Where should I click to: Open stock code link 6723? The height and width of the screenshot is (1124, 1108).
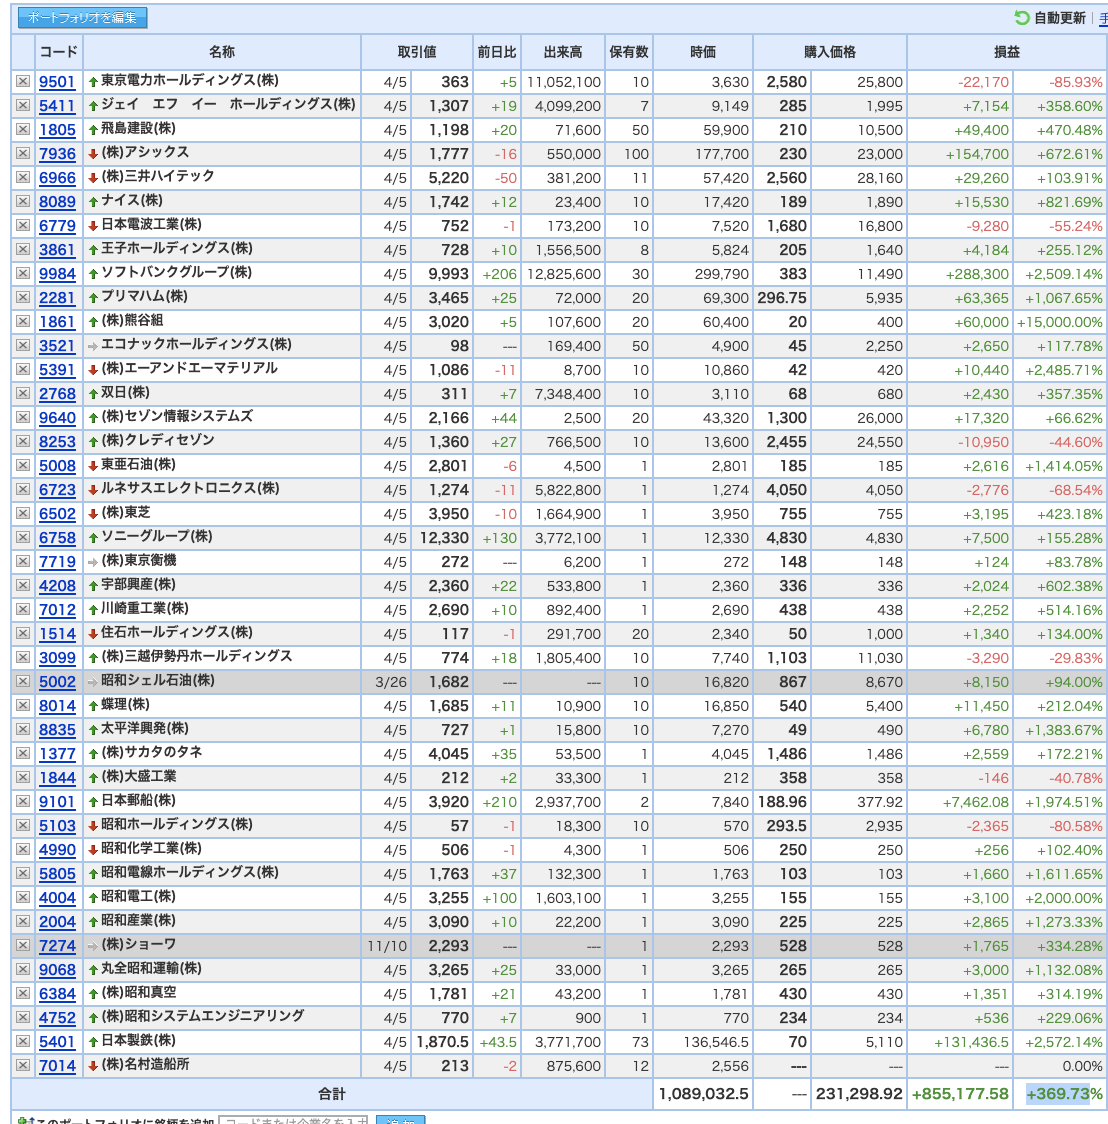coord(57,490)
